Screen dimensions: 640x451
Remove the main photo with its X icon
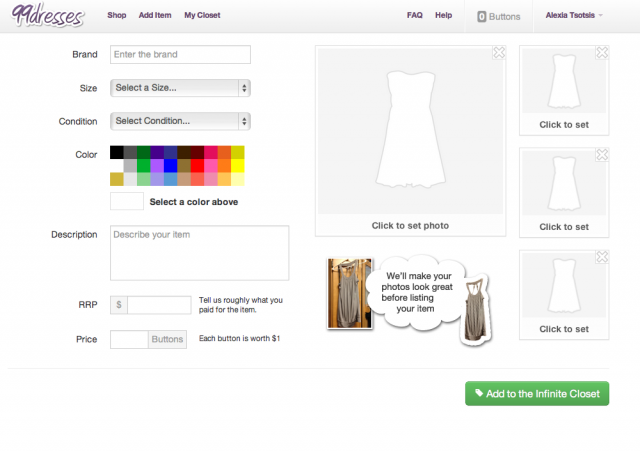pyautogui.click(x=499, y=53)
